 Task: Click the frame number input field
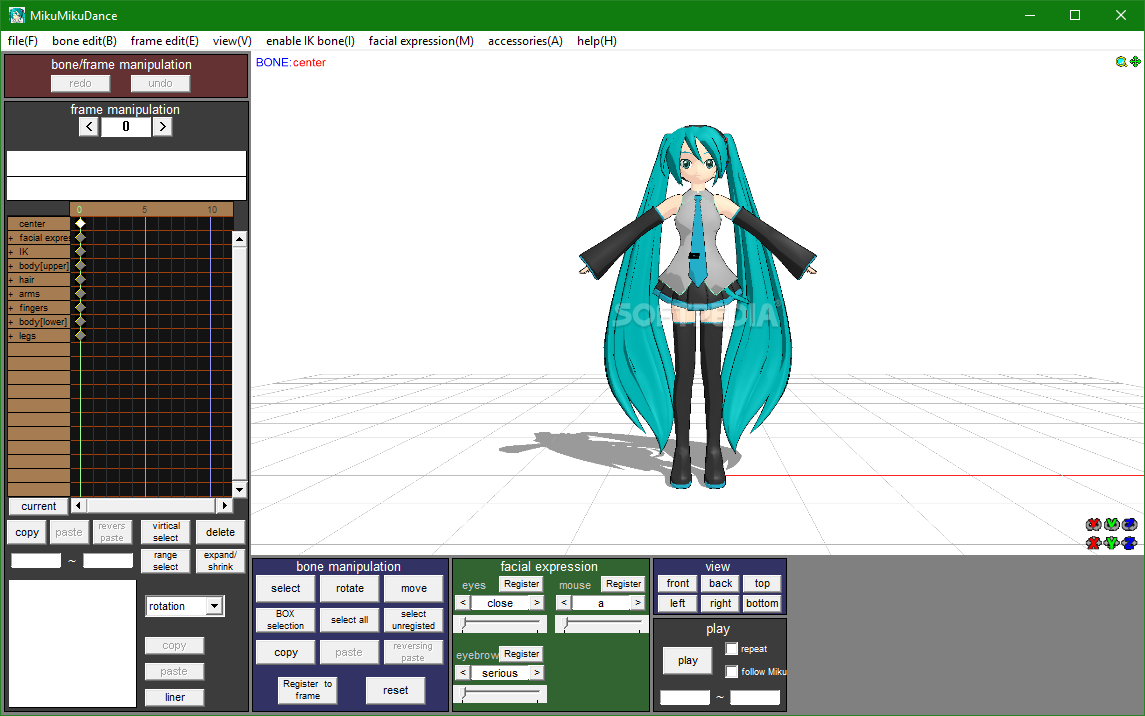pos(126,126)
